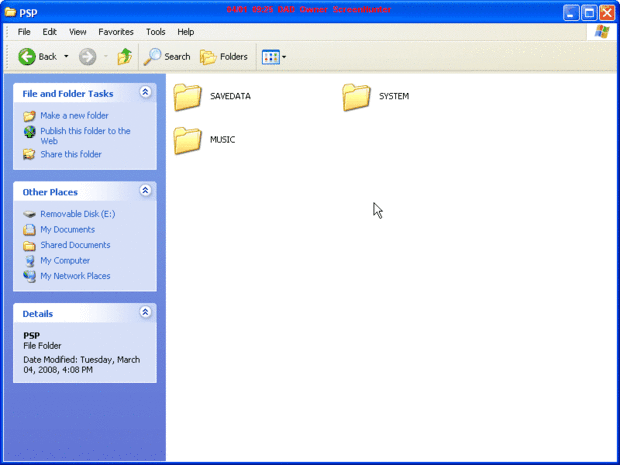Viewport: 620px width, 465px height.
Task: Open the My Computer link
Action: [x=65, y=261]
